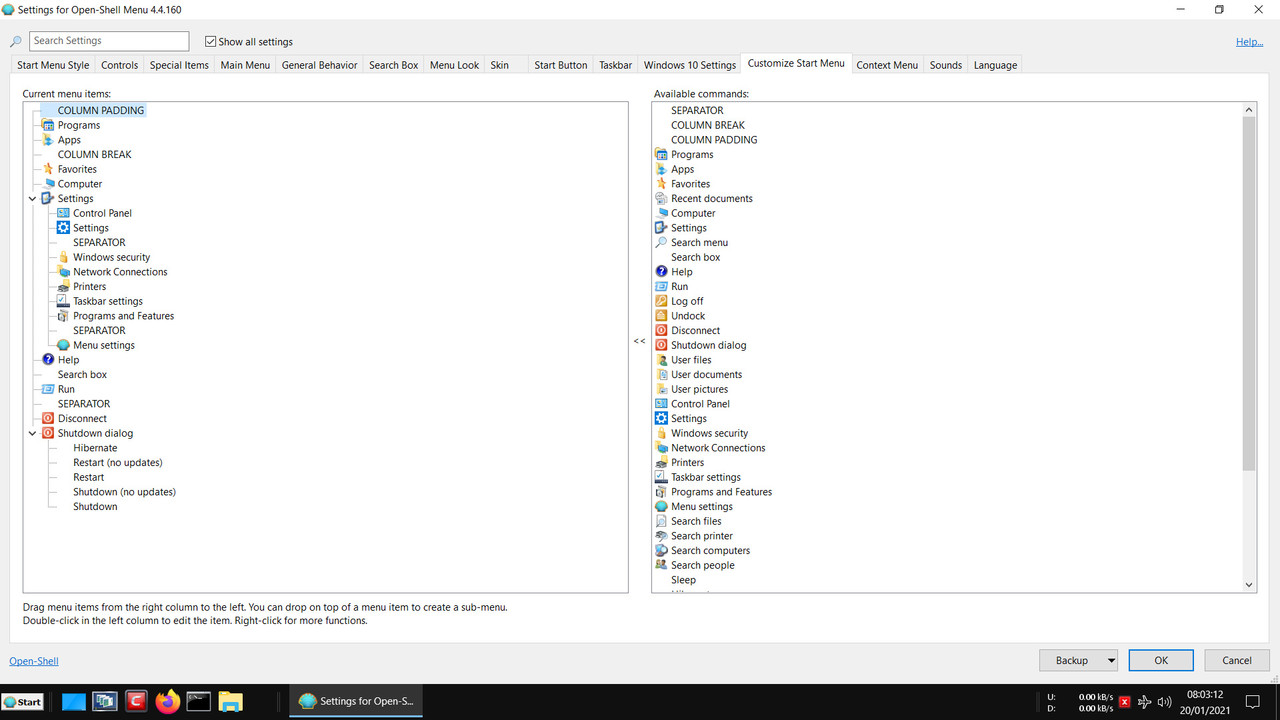The height and width of the screenshot is (720, 1280).
Task: Click the Available commands scrollbar down arrow
Action: tap(1249, 585)
